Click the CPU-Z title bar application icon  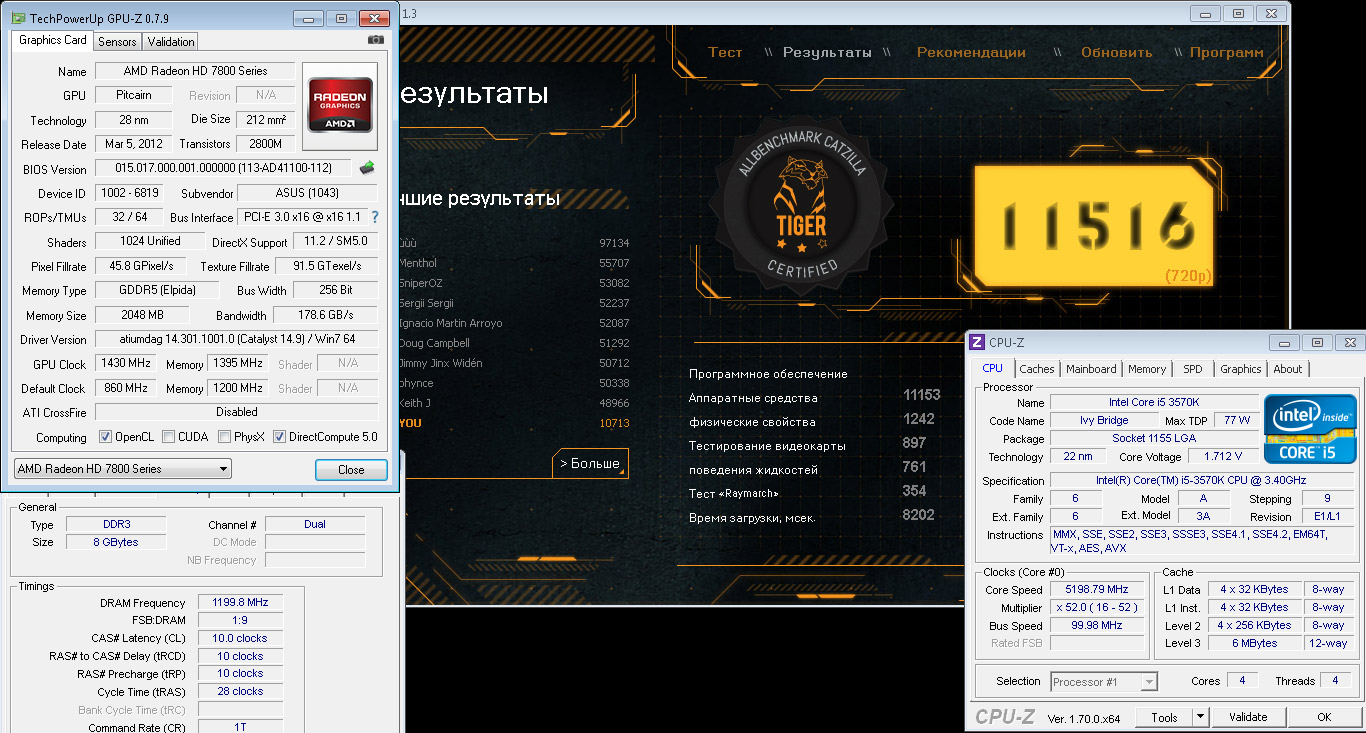pos(978,342)
